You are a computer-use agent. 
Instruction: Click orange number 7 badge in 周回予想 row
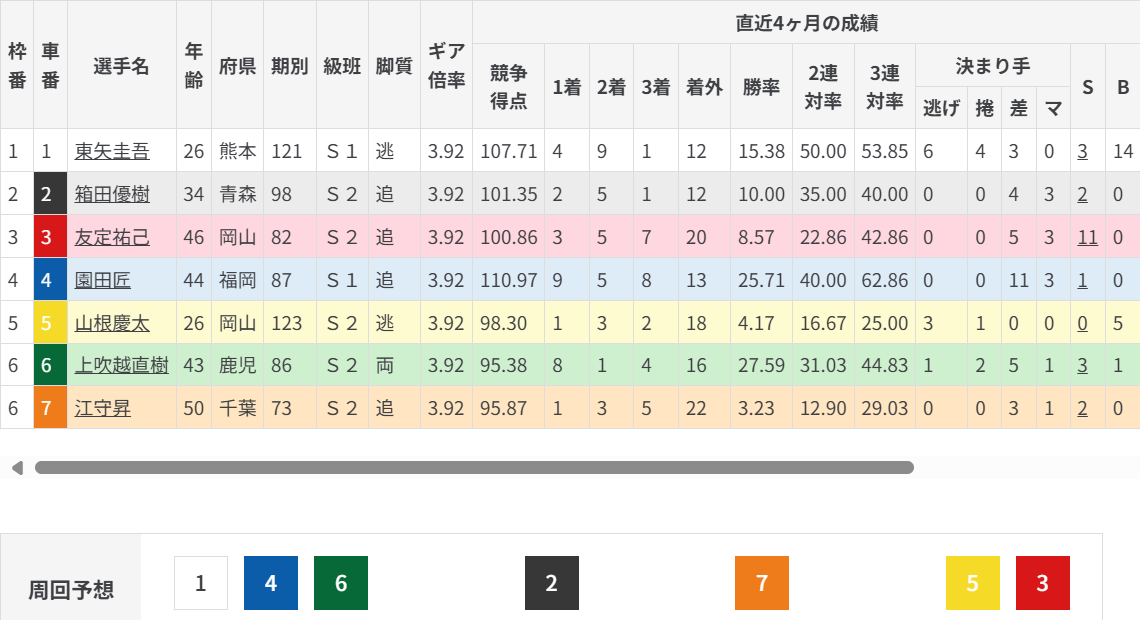point(762,583)
